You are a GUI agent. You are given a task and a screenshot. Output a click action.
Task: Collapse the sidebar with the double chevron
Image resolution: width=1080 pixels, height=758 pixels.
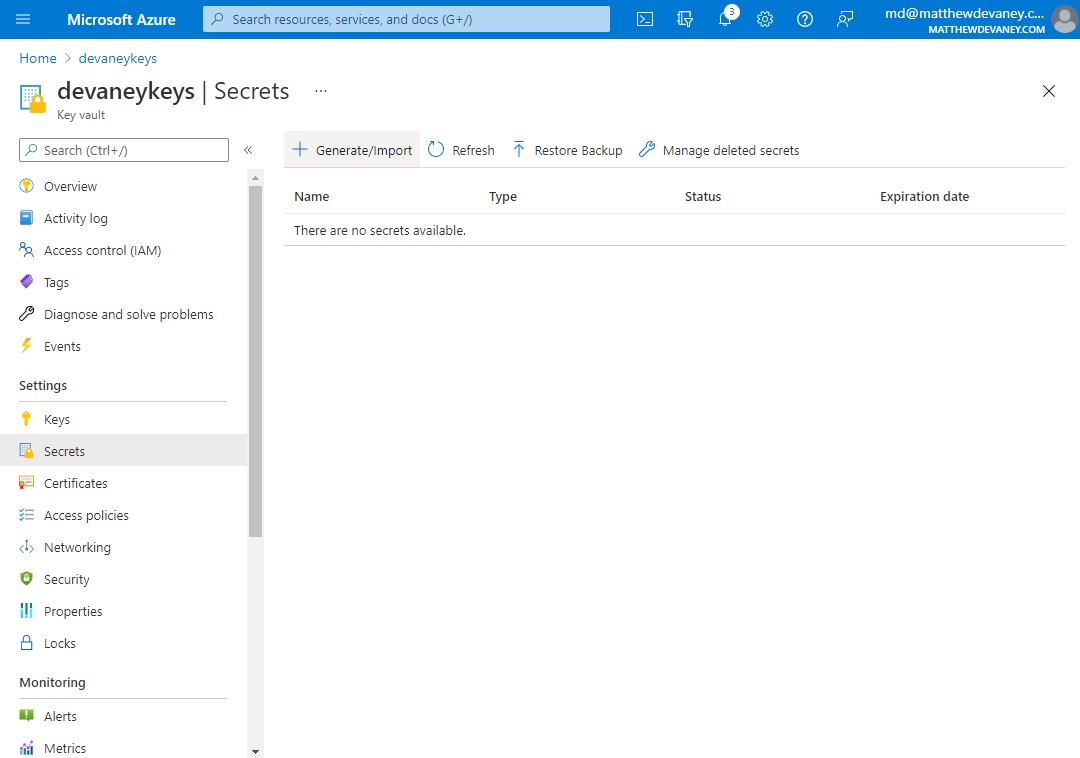point(248,150)
